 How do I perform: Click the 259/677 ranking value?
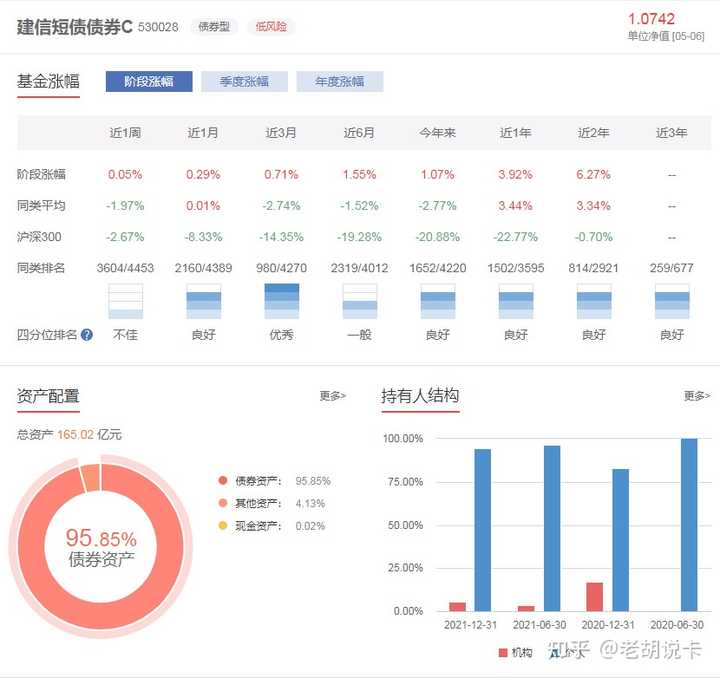(x=672, y=268)
